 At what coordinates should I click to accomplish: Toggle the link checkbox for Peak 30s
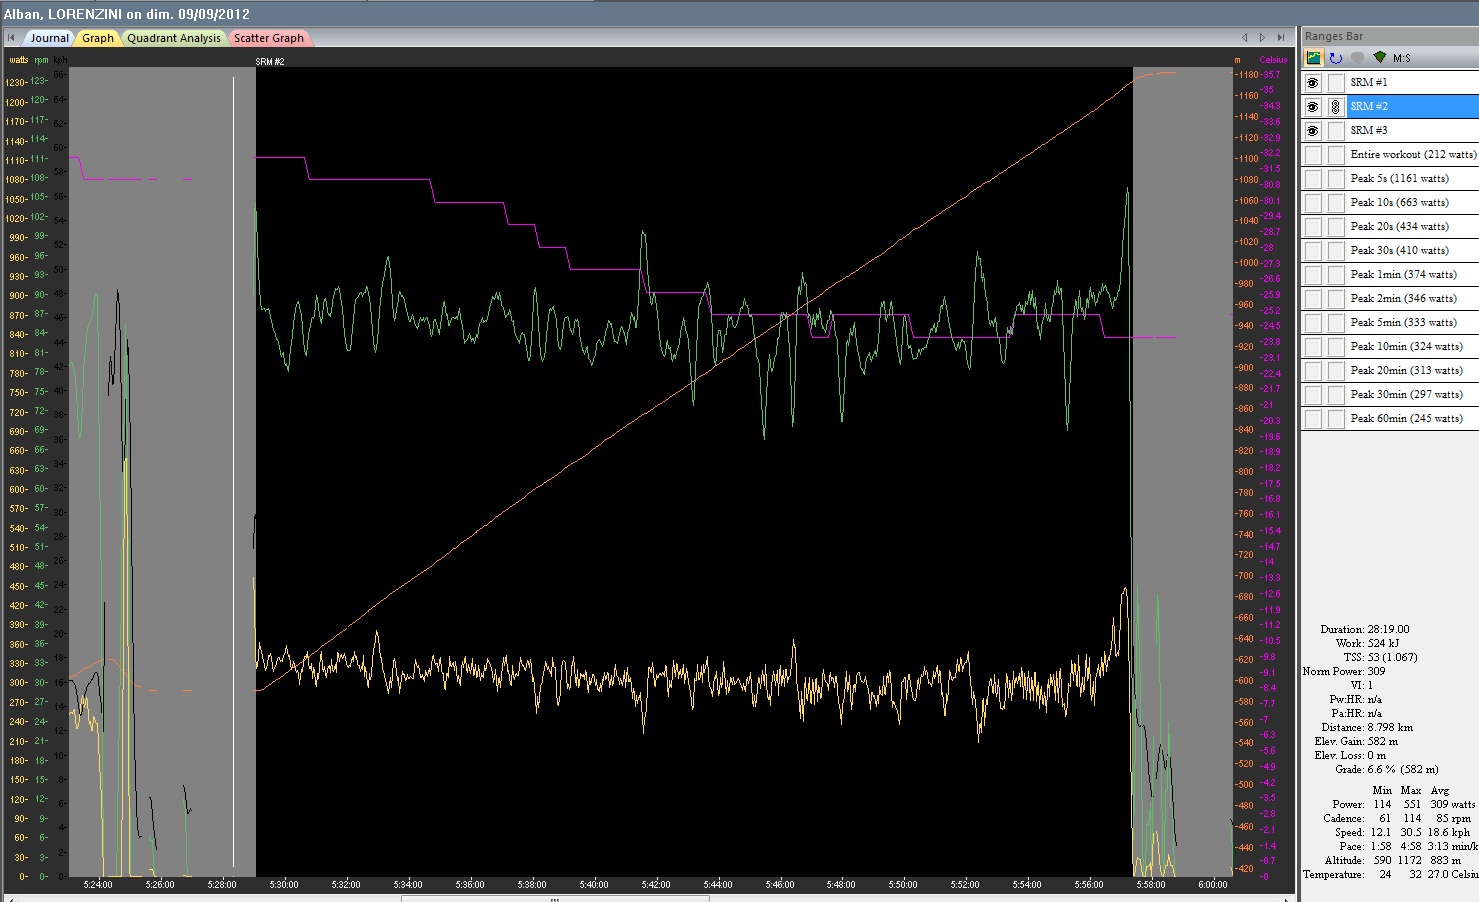tap(1336, 250)
